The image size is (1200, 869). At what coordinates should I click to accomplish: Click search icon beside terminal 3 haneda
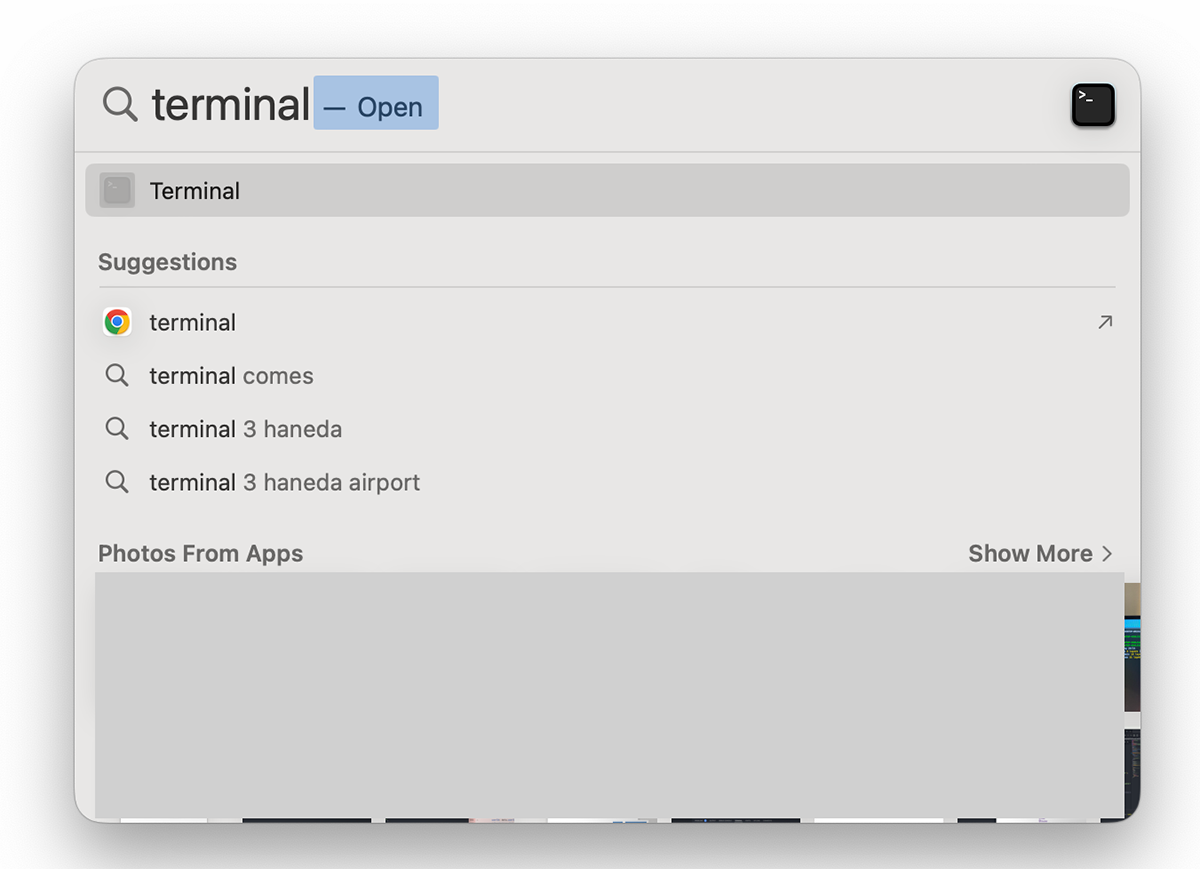(117, 429)
